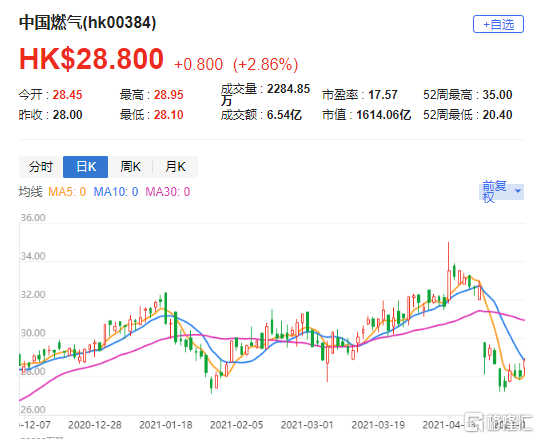Click date label 2021-01-18
This screenshot has height=439, width=539.
(x=165, y=425)
